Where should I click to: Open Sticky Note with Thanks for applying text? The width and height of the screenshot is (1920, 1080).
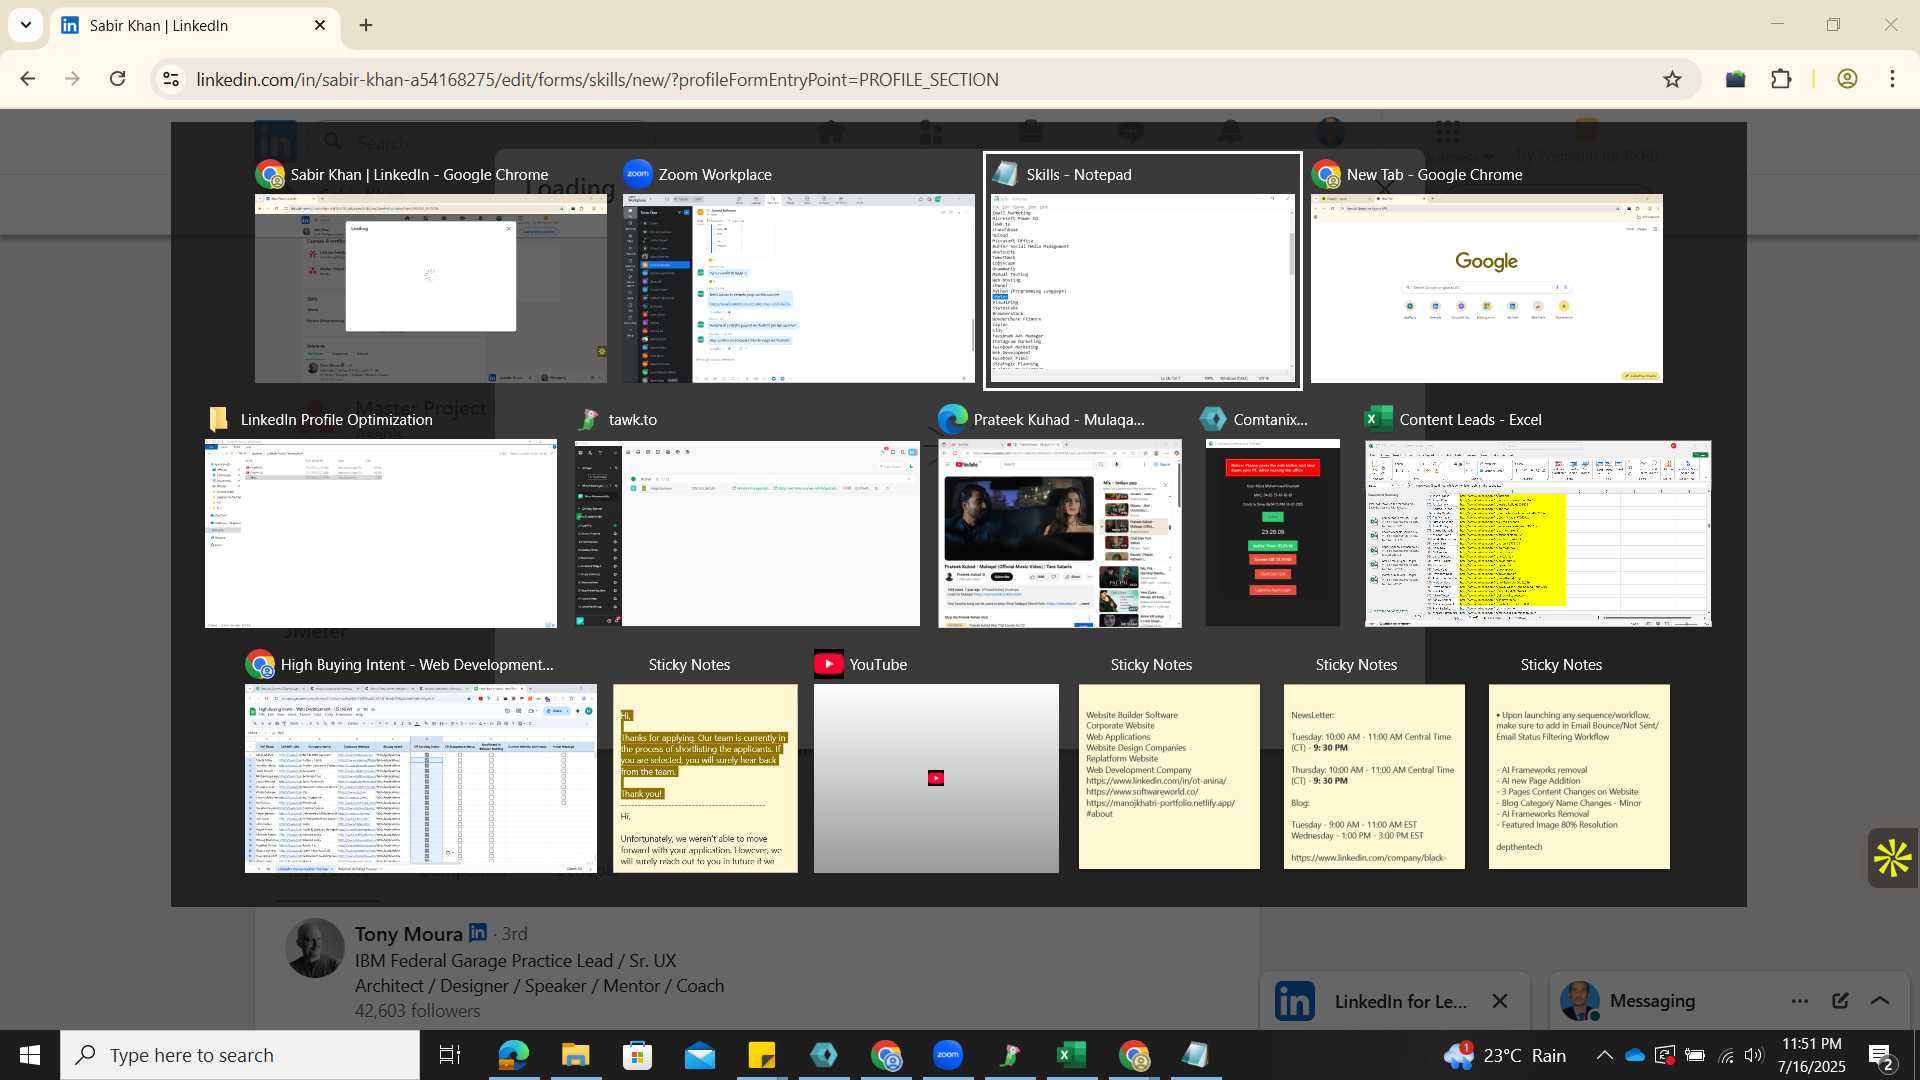[705, 778]
